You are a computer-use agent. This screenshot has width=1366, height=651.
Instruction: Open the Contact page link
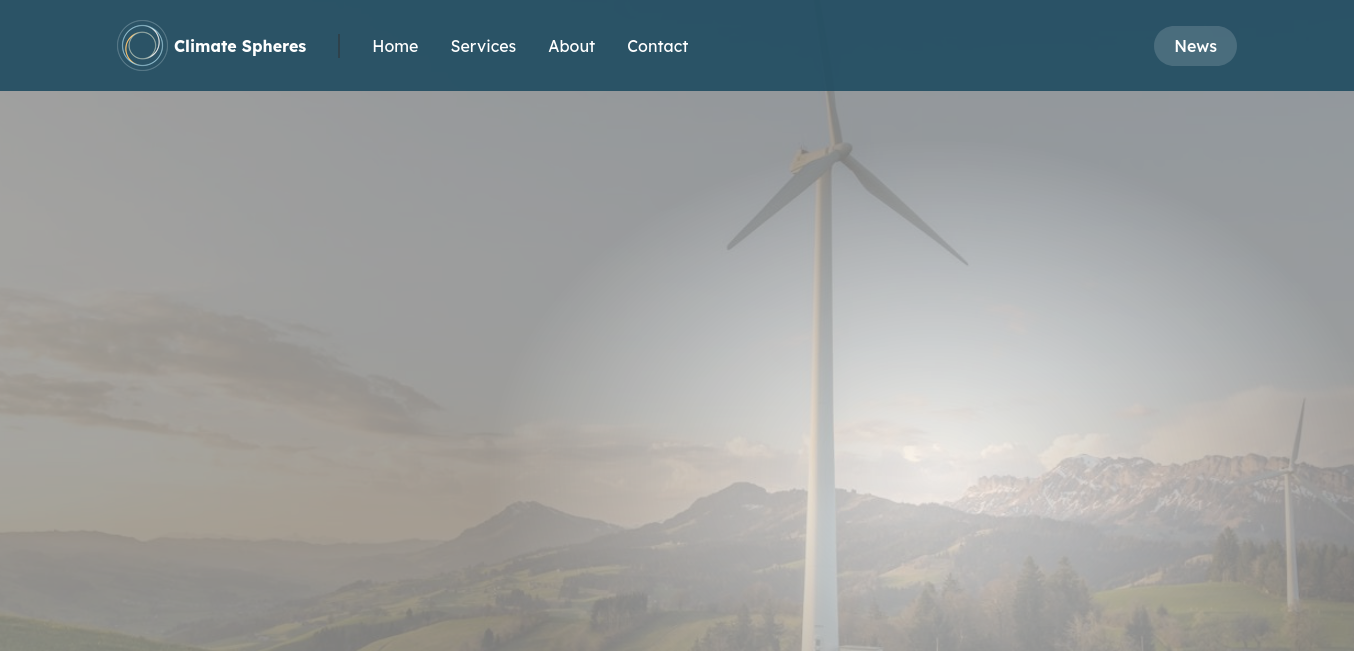[657, 46]
